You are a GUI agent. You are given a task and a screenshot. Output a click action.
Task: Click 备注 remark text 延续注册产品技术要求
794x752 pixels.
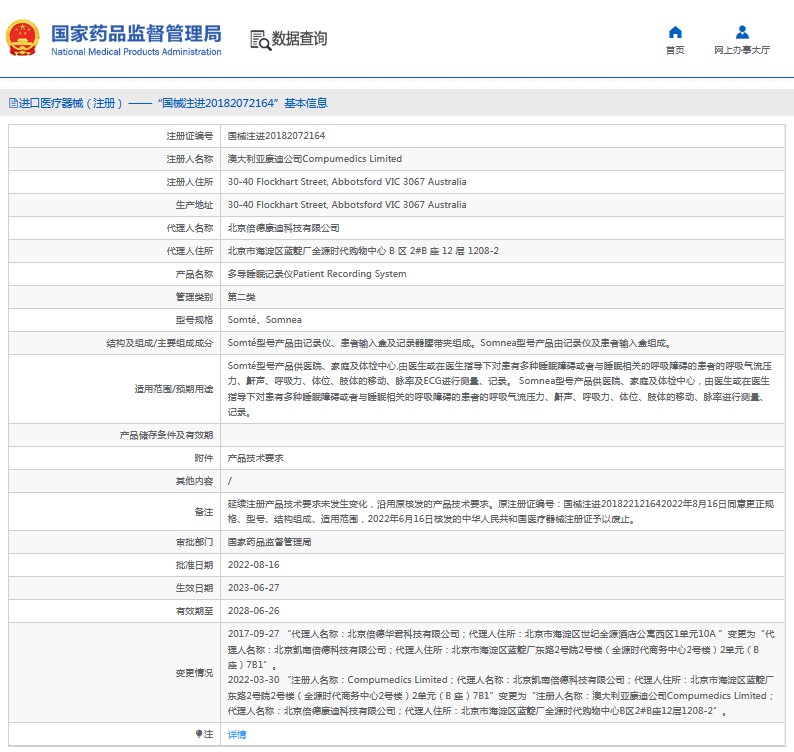pos(500,511)
